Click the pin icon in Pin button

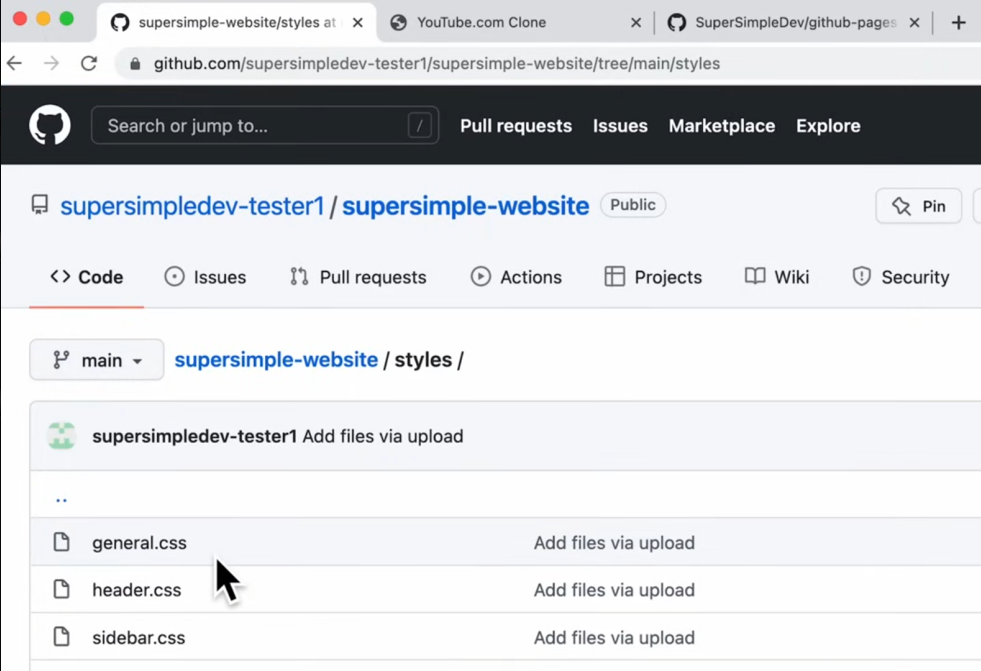901,206
